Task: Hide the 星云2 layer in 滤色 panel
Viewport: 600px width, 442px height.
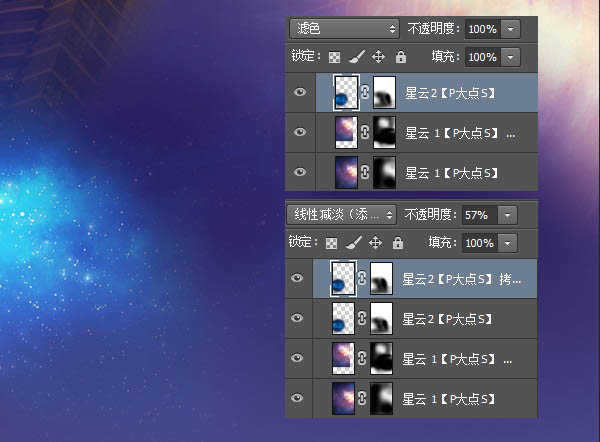Action: pyautogui.click(x=300, y=92)
